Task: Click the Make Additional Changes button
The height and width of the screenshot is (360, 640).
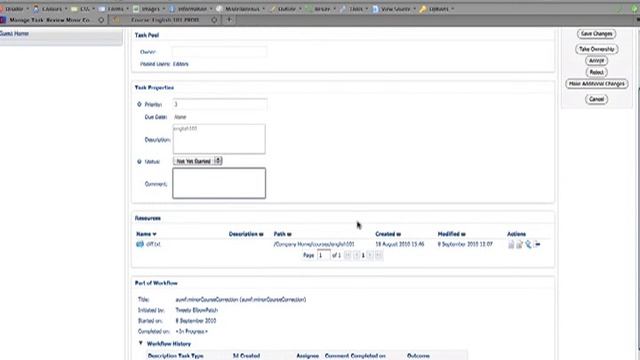Action: [x=596, y=84]
